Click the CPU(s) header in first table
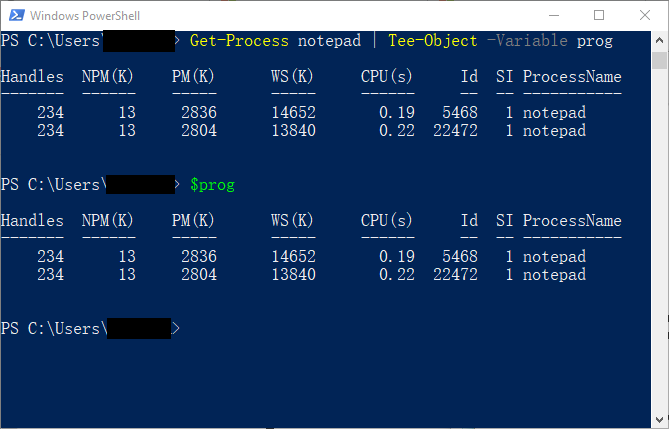Viewport: 669px width, 429px height. [x=387, y=77]
